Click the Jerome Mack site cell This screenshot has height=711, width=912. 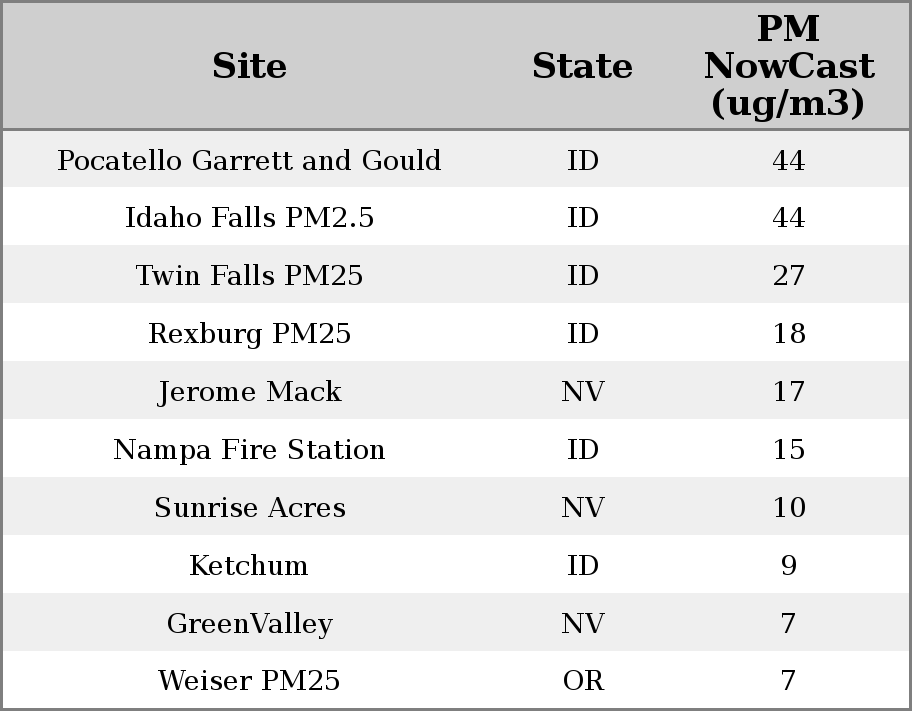249,392
